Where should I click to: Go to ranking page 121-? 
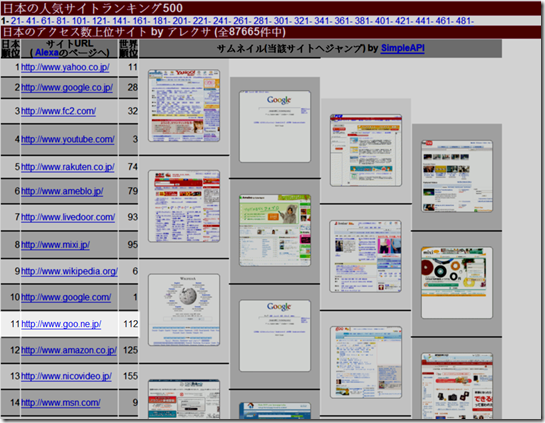tap(101, 21)
